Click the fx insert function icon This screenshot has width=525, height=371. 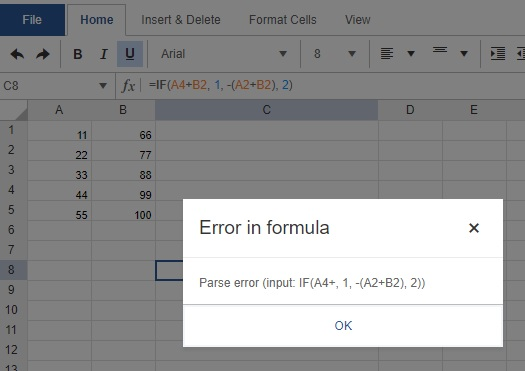pyautogui.click(x=128, y=86)
